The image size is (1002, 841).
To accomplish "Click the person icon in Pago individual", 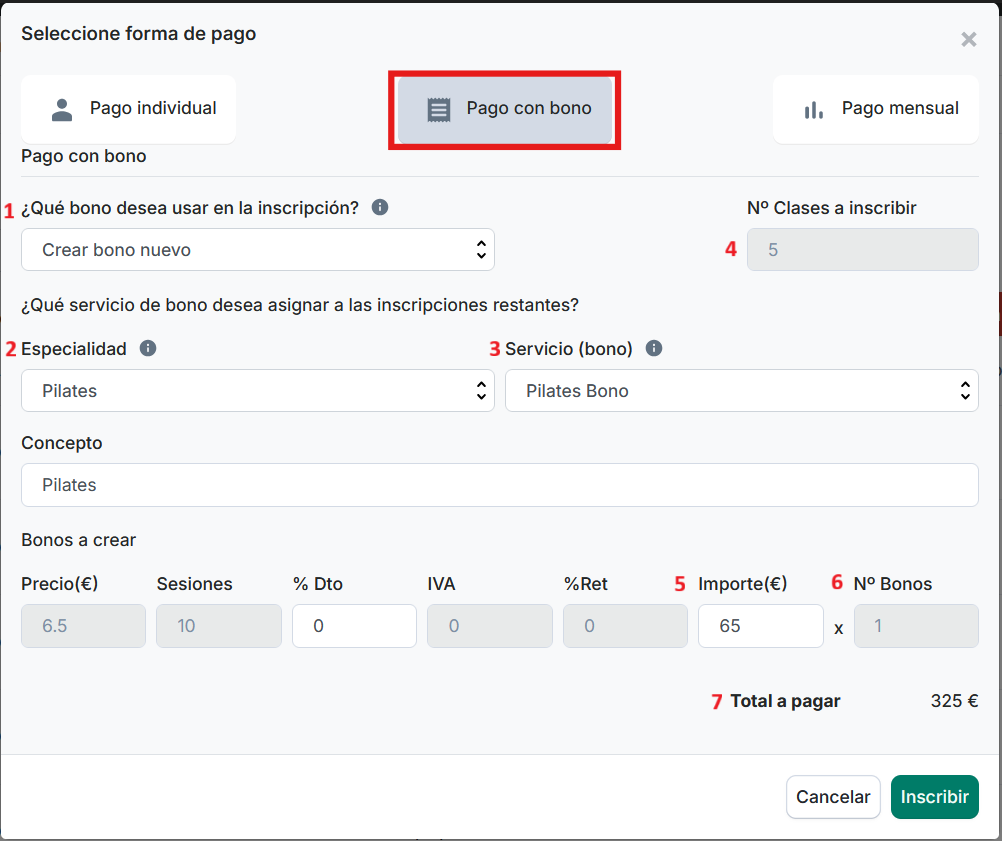I will tap(62, 110).
